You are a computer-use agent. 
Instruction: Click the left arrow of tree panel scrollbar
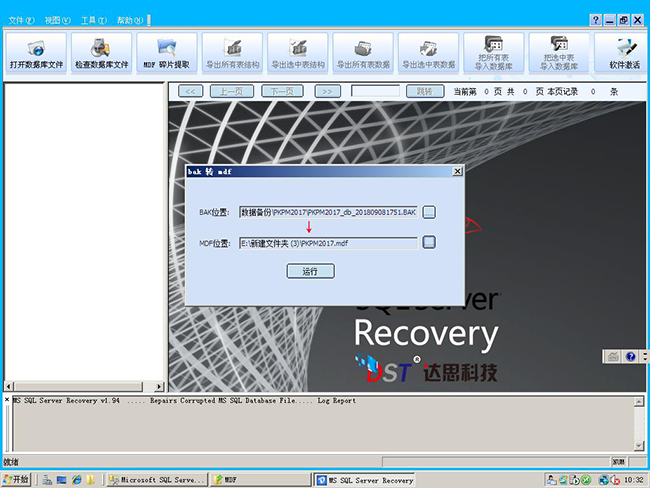[9, 386]
